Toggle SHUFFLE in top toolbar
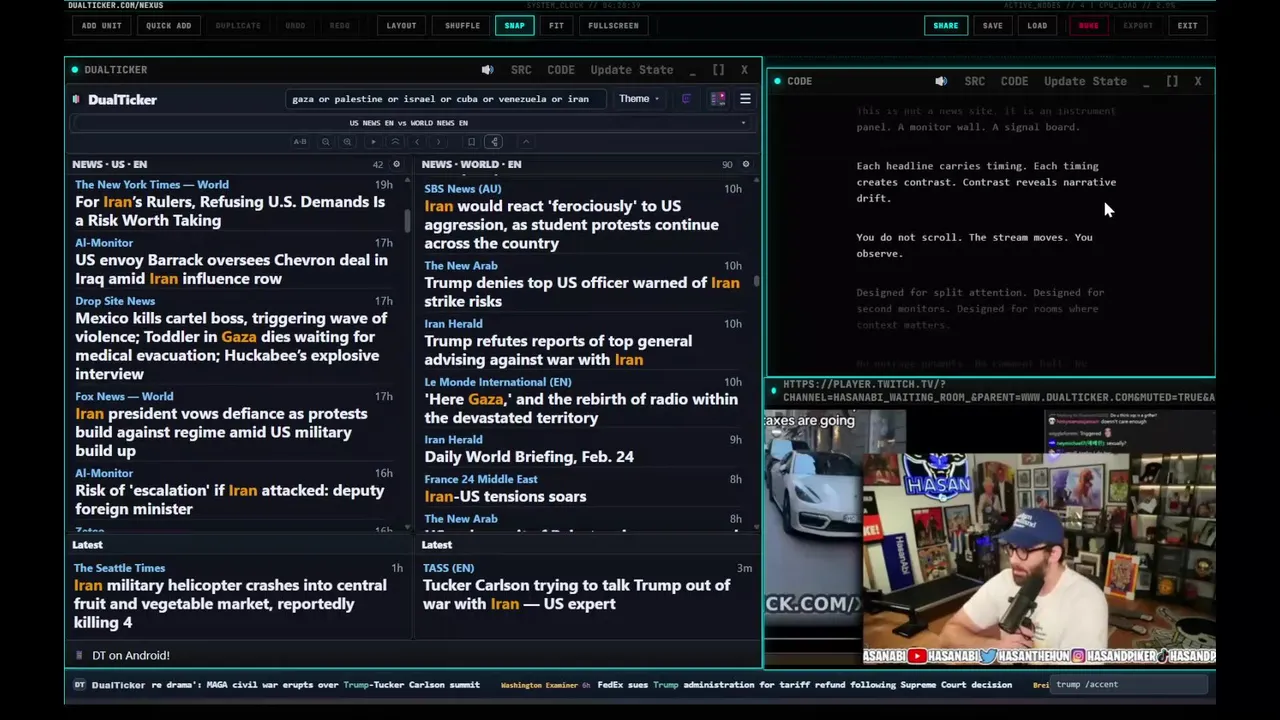Screen dimensions: 1280x720 462,25
